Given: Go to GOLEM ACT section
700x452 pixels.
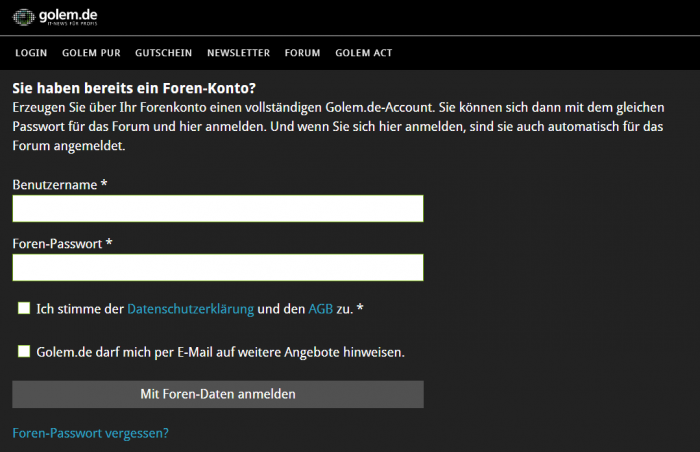Looking at the screenshot, I should [x=363, y=53].
